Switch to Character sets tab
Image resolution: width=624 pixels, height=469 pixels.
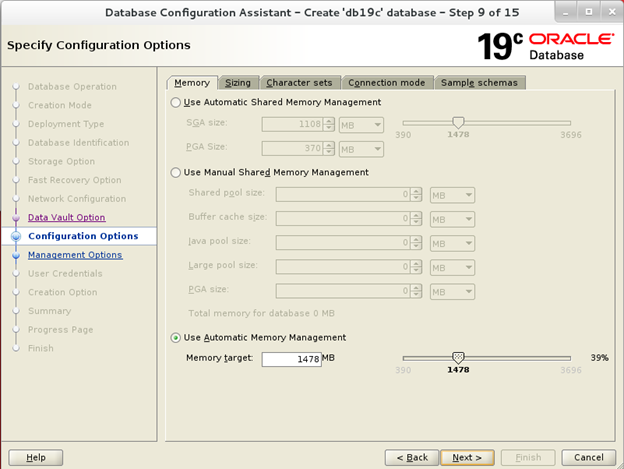pyautogui.click(x=300, y=82)
